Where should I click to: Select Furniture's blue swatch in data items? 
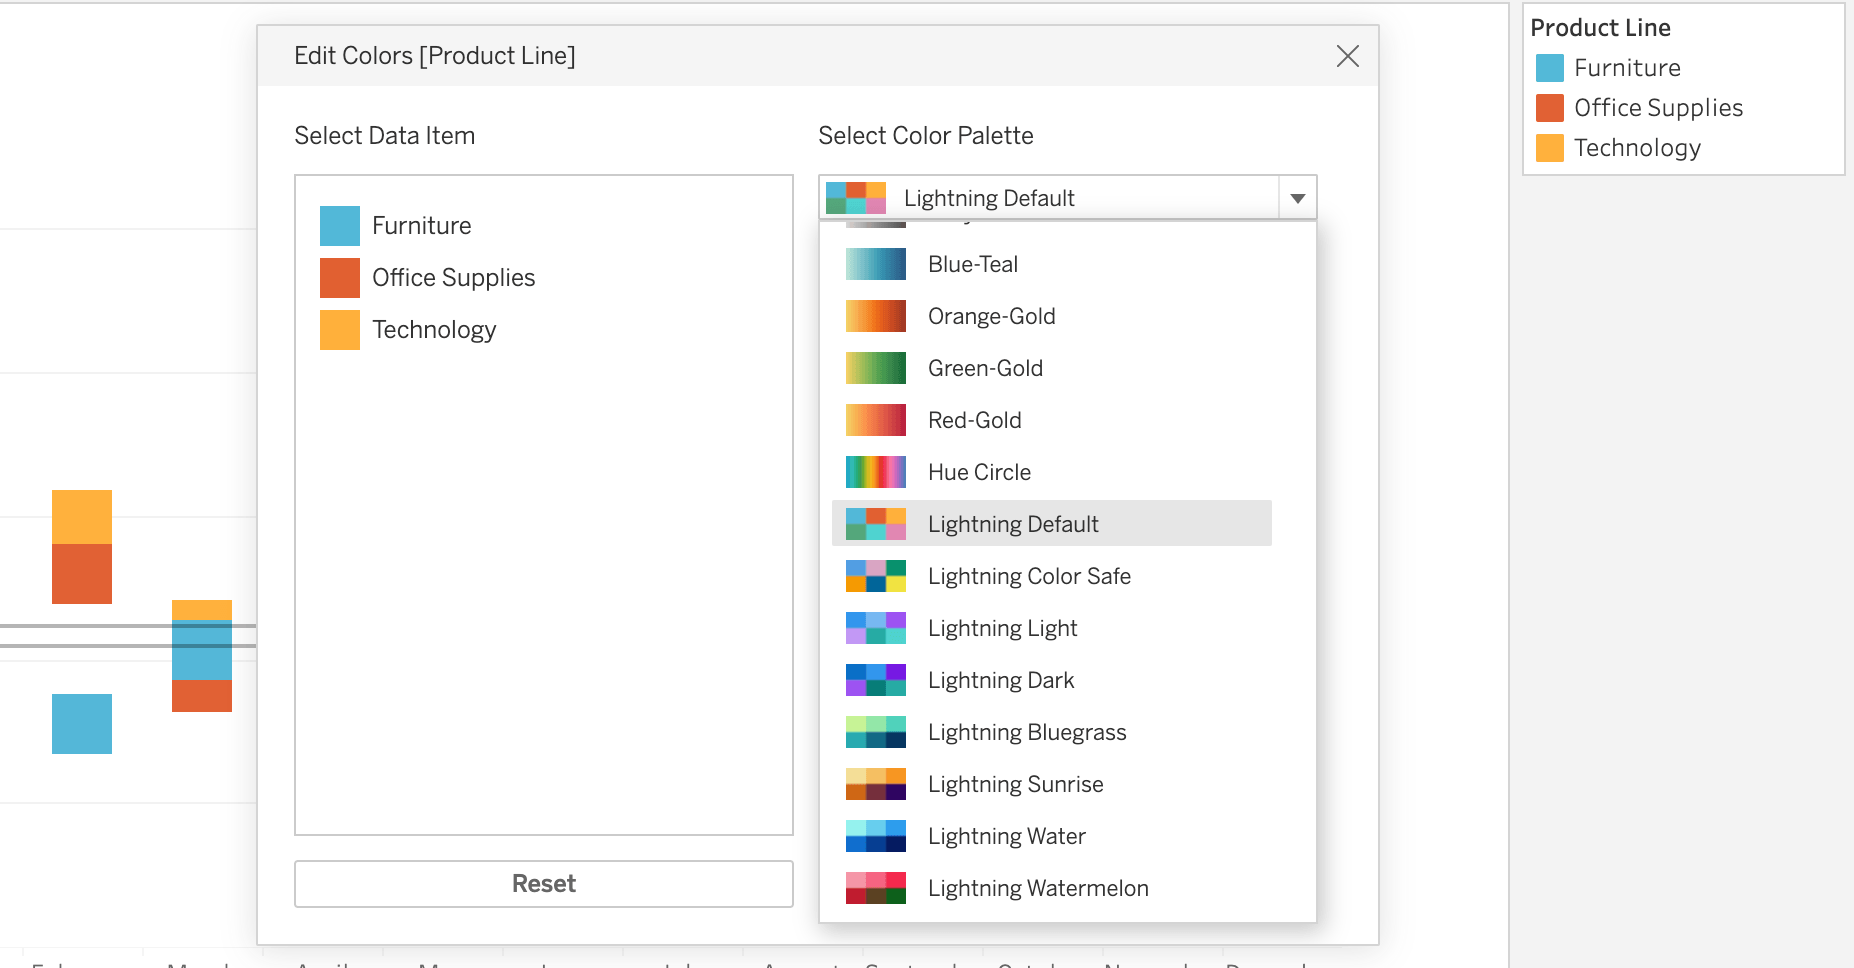pyautogui.click(x=340, y=226)
